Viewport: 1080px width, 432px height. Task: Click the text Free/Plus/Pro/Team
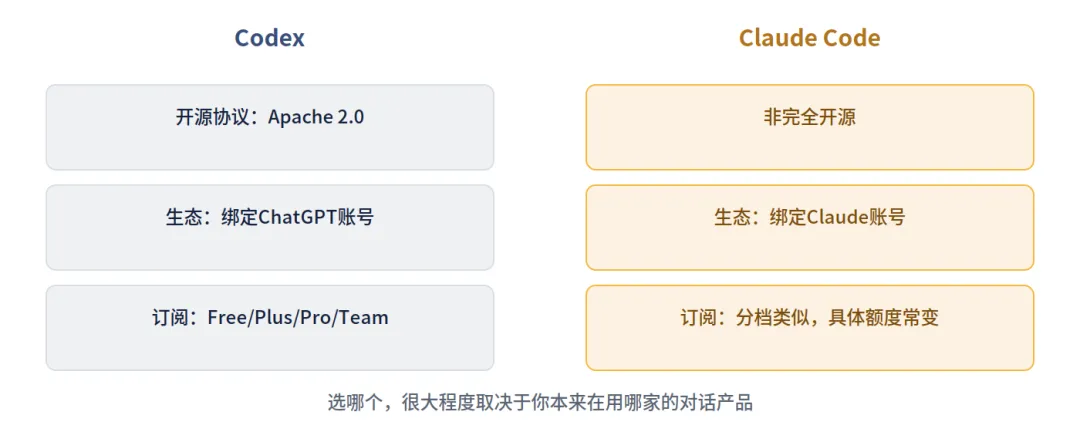click(298, 318)
